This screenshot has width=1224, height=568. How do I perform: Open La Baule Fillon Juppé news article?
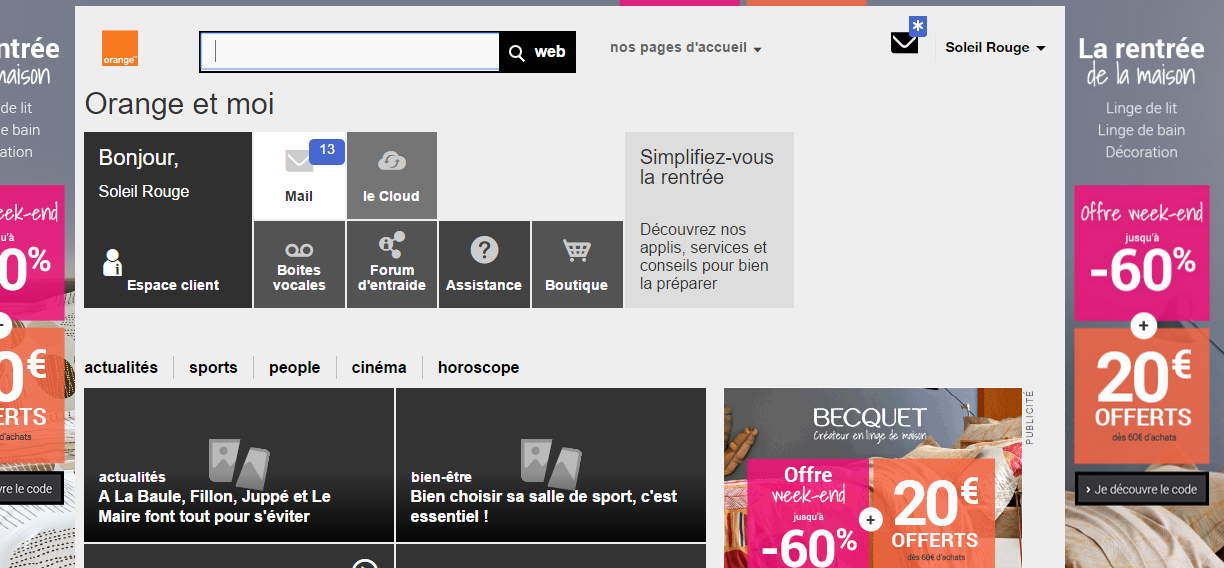(x=239, y=465)
